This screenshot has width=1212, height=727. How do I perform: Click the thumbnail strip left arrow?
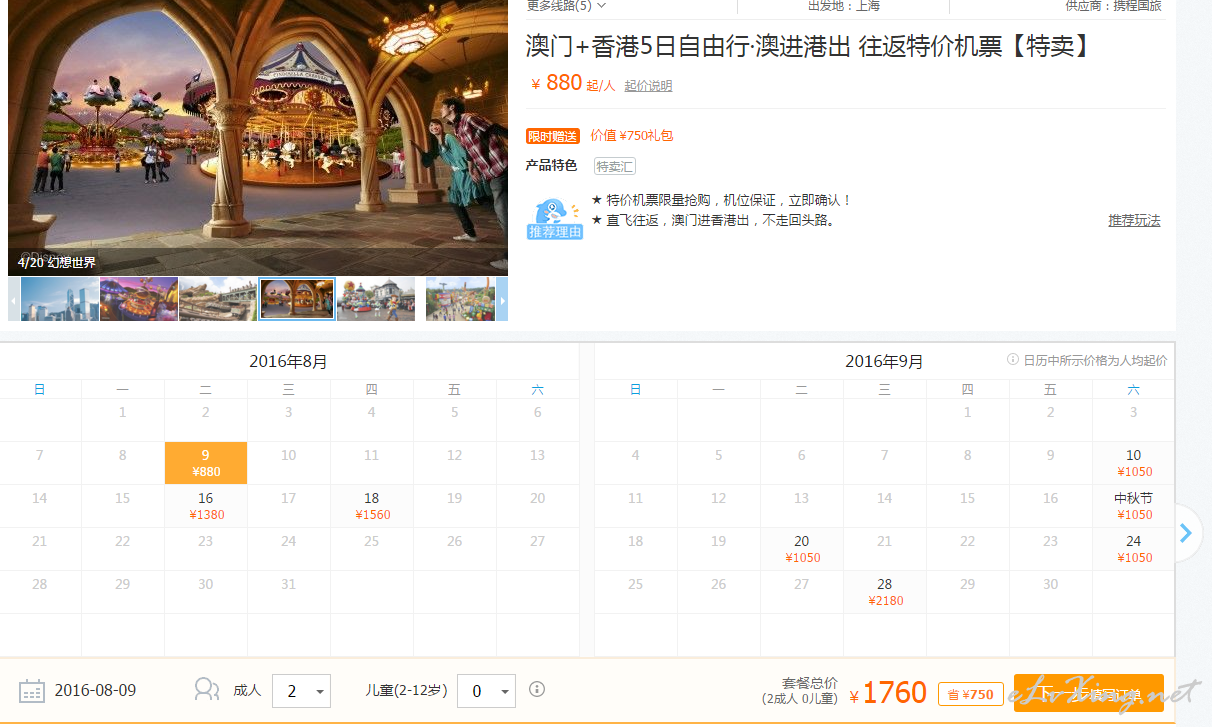click(14, 299)
